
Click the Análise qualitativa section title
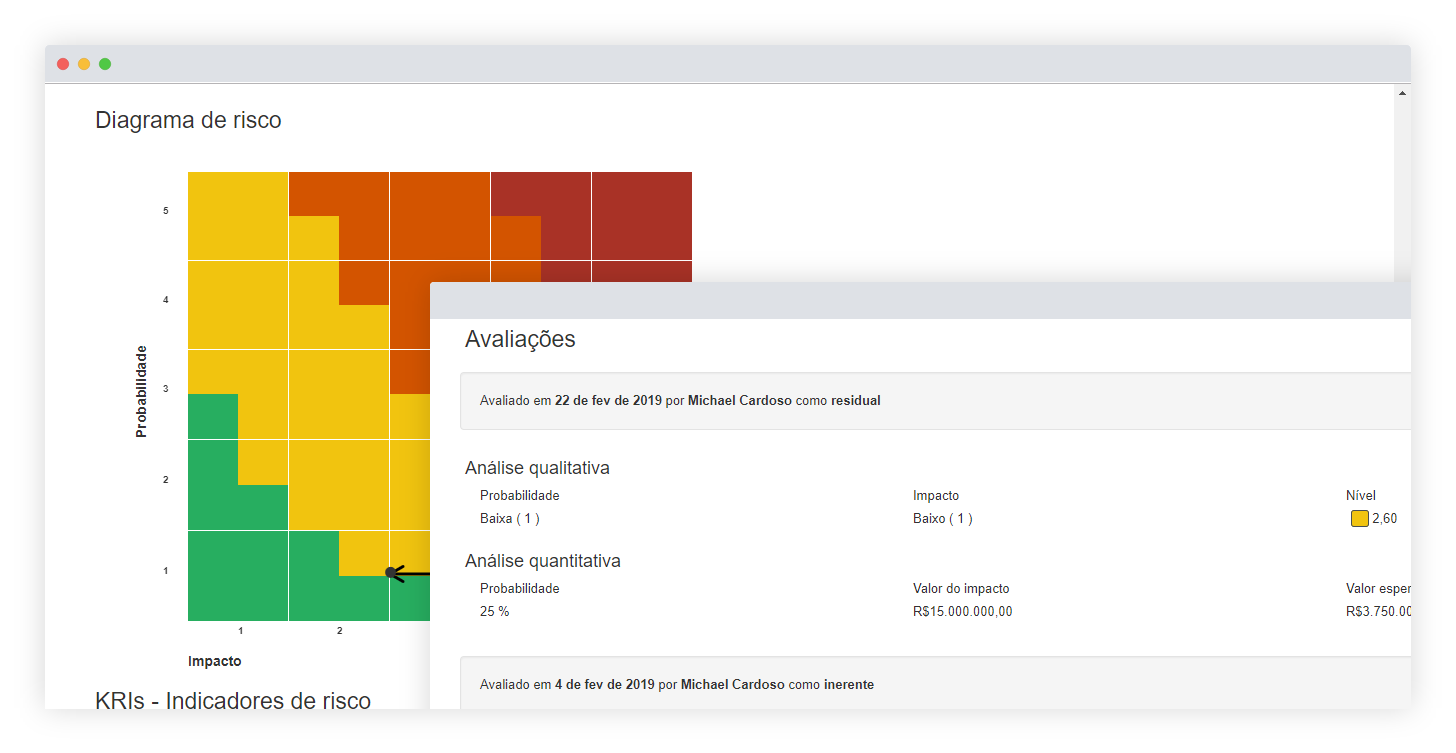pyautogui.click(x=537, y=468)
